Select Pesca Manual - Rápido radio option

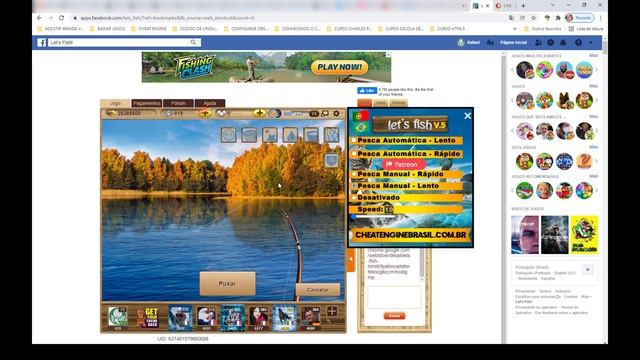tap(354, 174)
